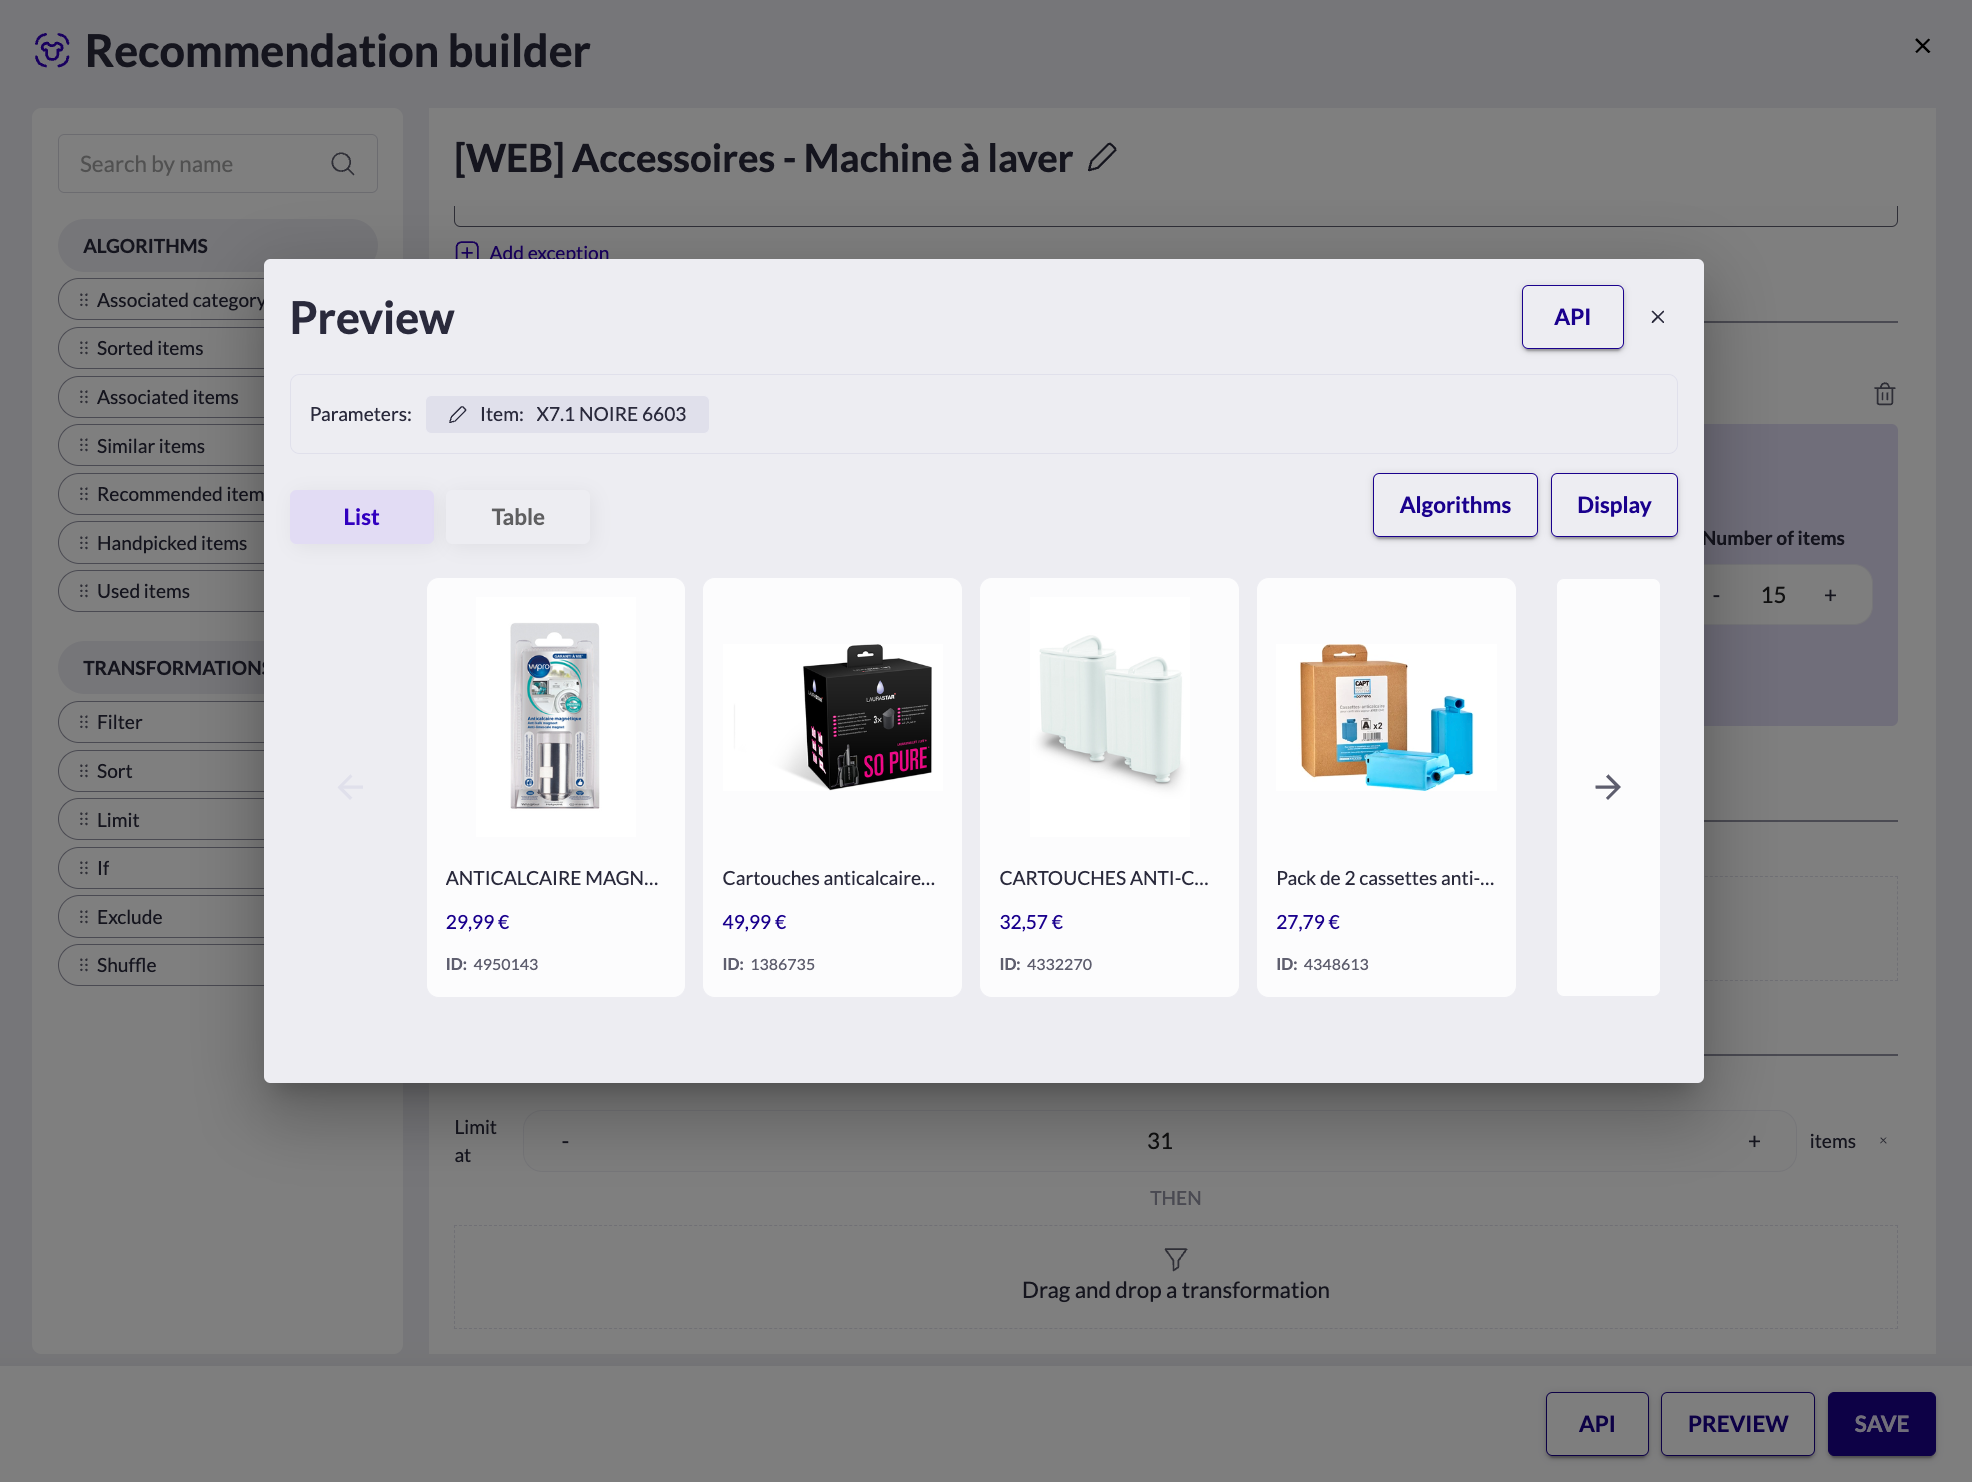Open the Display button in Preview
Viewport: 1972px width, 1482px height.
1614,505
